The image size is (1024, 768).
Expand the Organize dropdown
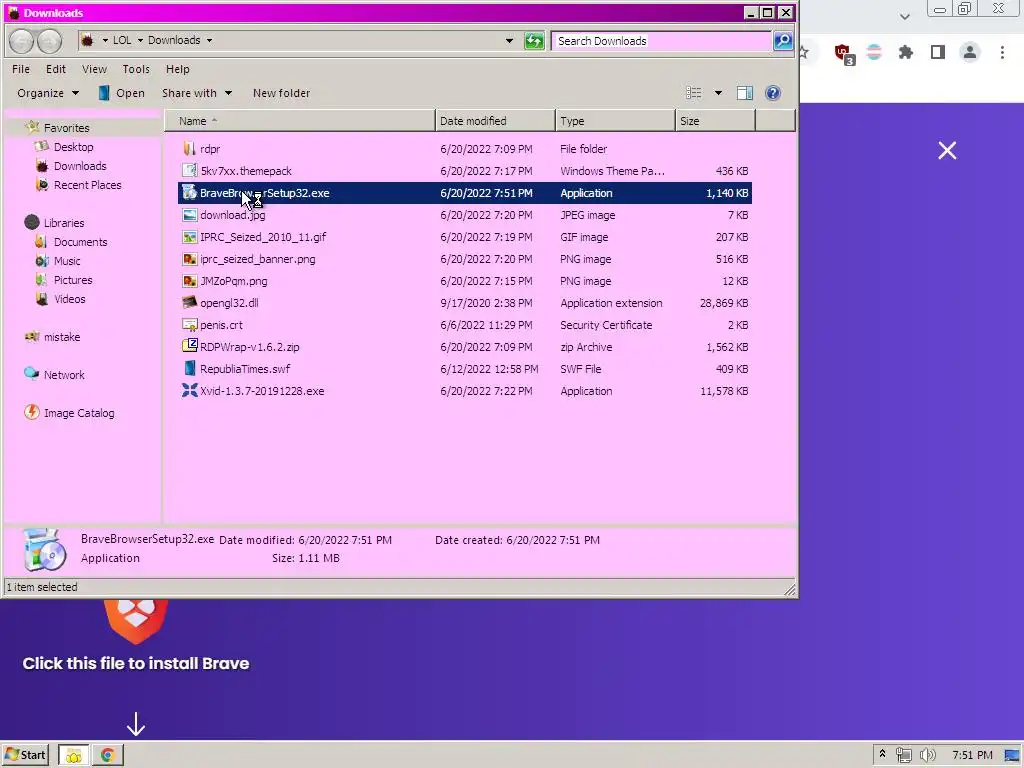point(48,93)
